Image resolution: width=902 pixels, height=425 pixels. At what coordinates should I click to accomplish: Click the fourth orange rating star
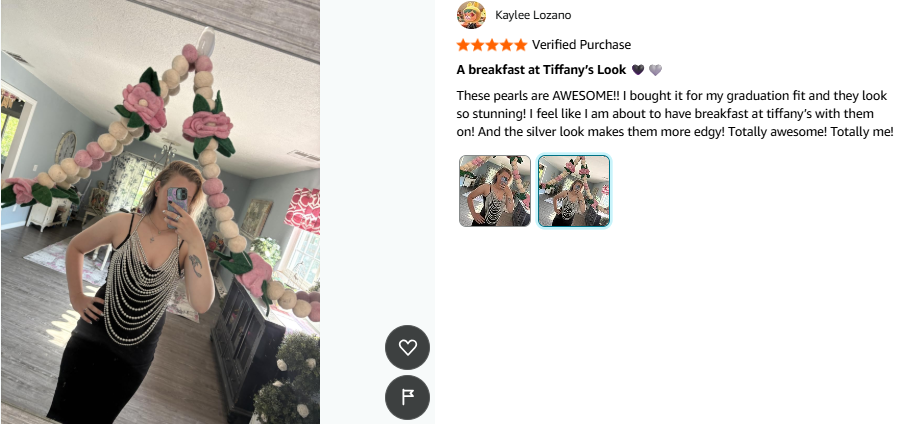506,45
